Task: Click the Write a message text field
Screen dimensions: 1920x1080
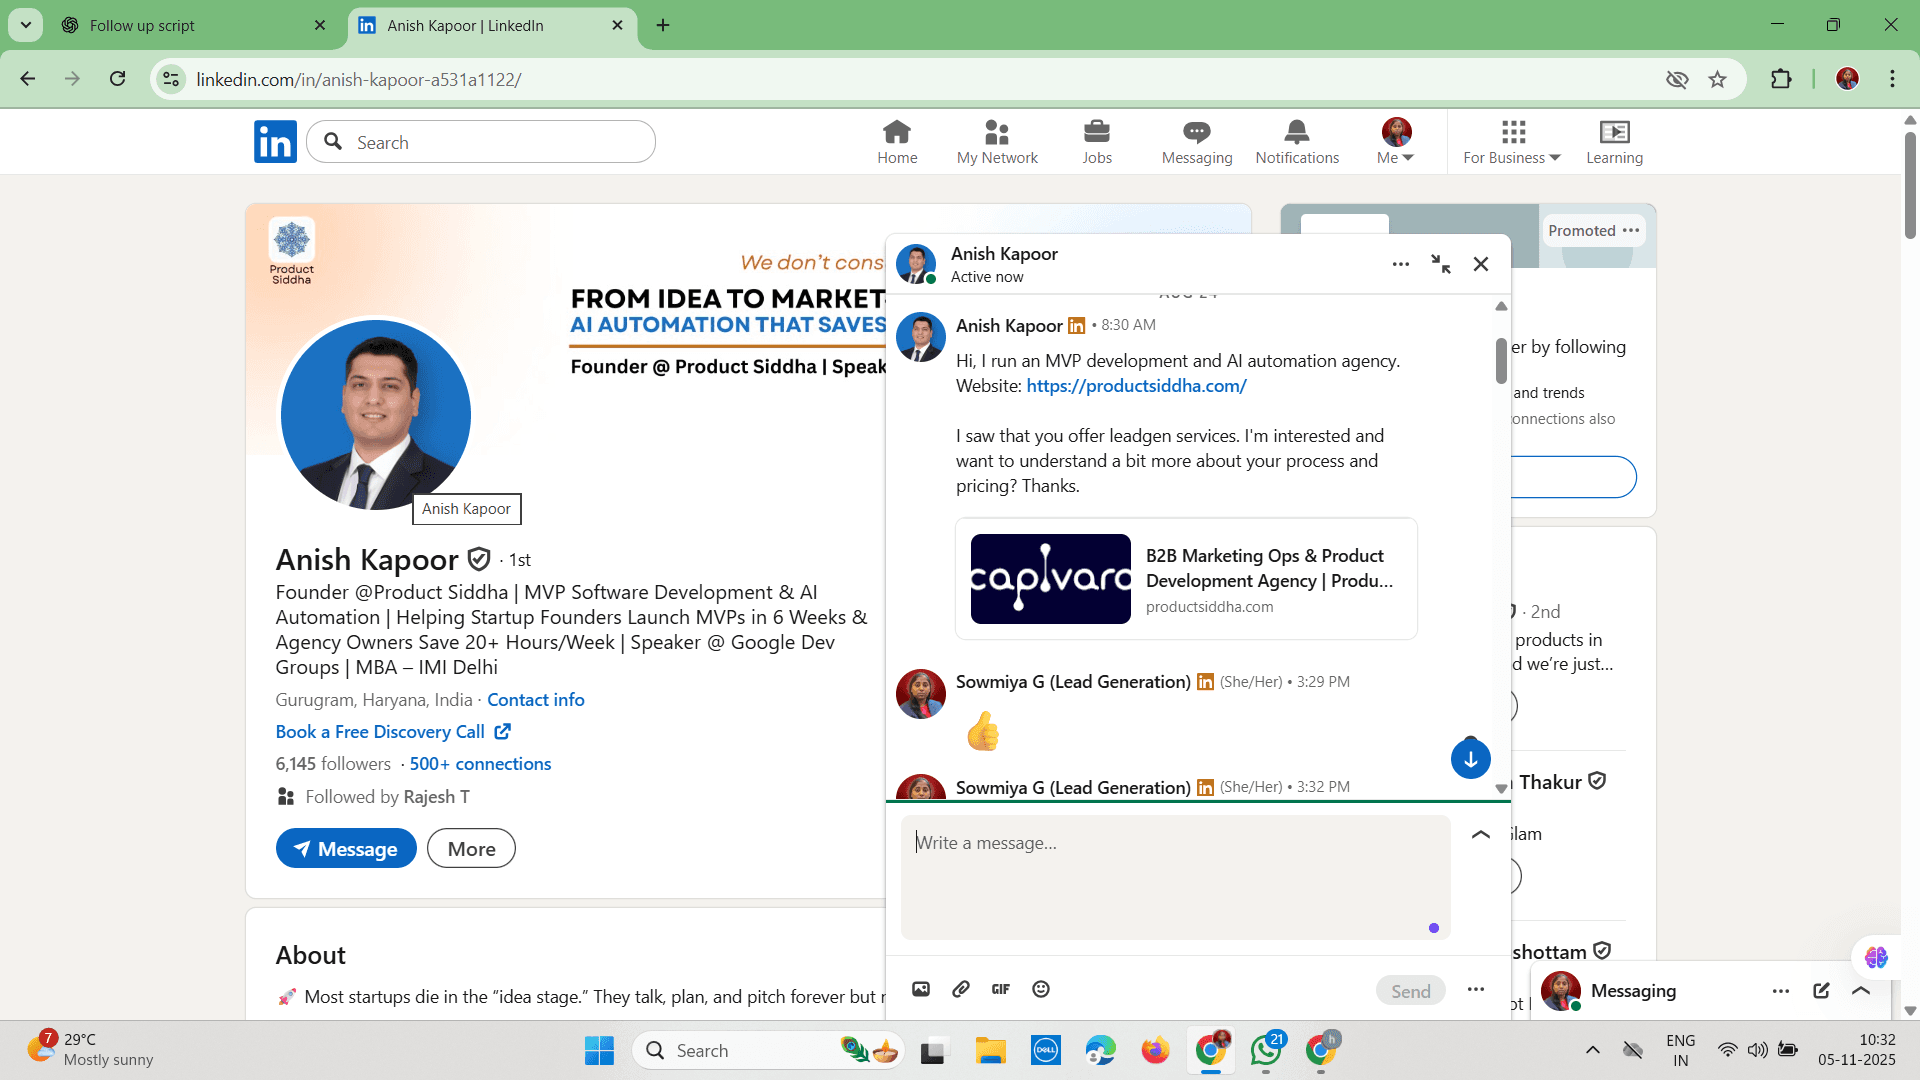Action: tap(1175, 877)
